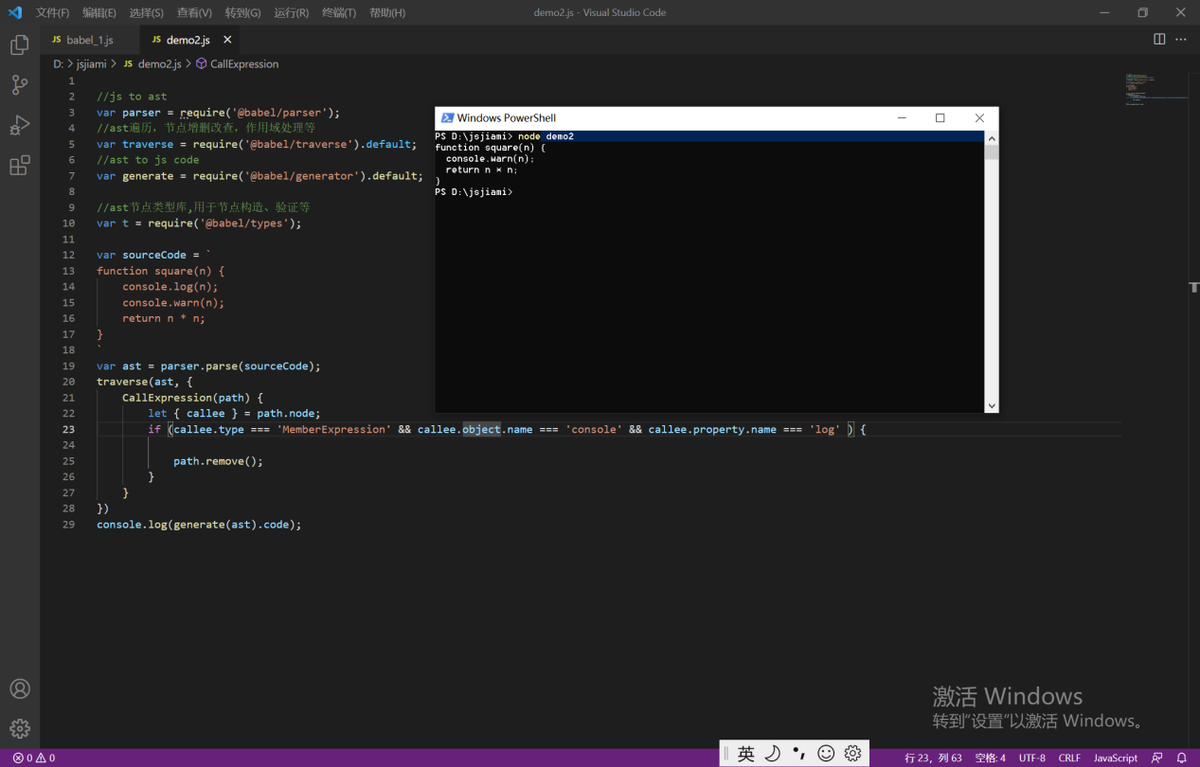
Task: Split the editor to the right
Action: click(x=1159, y=39)
